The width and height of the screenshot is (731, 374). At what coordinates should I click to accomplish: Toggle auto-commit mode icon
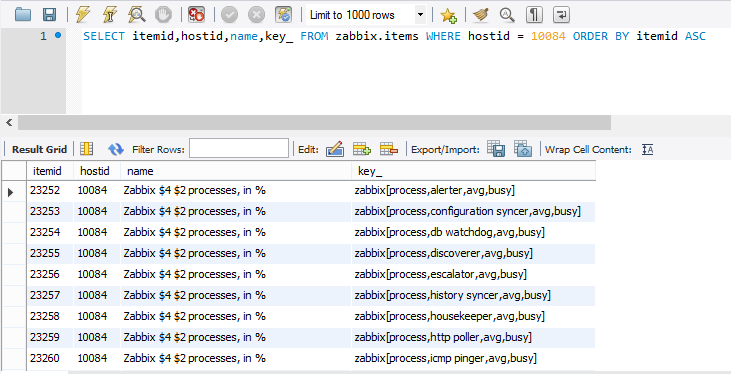[x=283, y=14]
